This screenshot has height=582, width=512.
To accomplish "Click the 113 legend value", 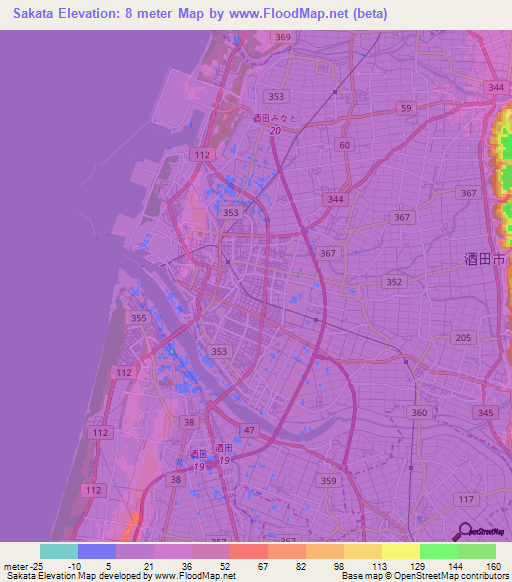I will point(379,567).
